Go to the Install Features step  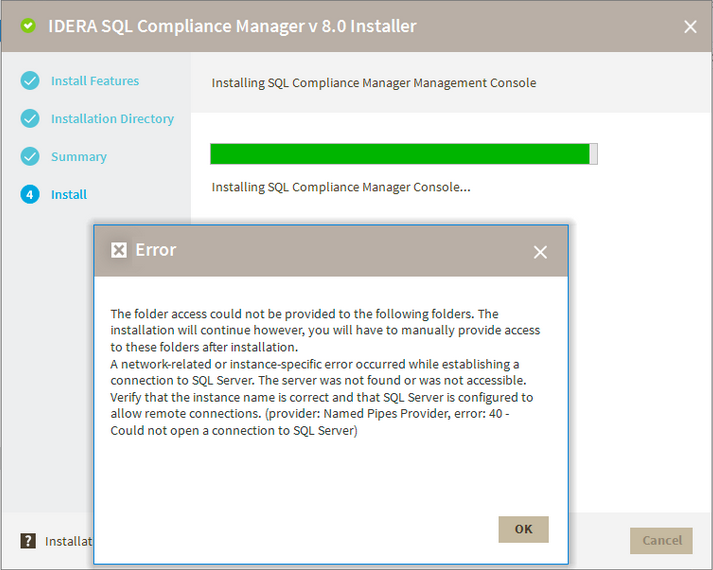click(95, 81)
